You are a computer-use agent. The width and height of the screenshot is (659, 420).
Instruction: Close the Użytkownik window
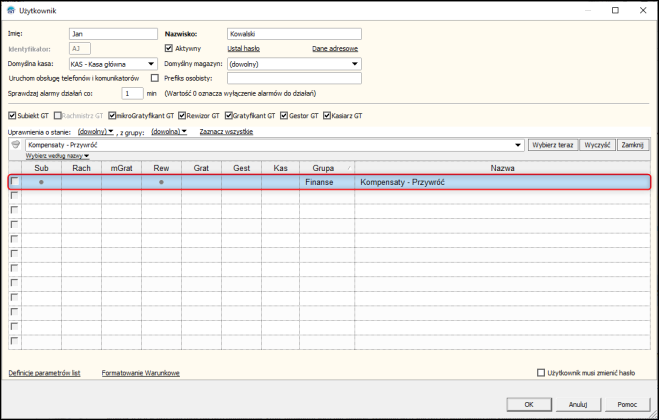coord(643,11)
